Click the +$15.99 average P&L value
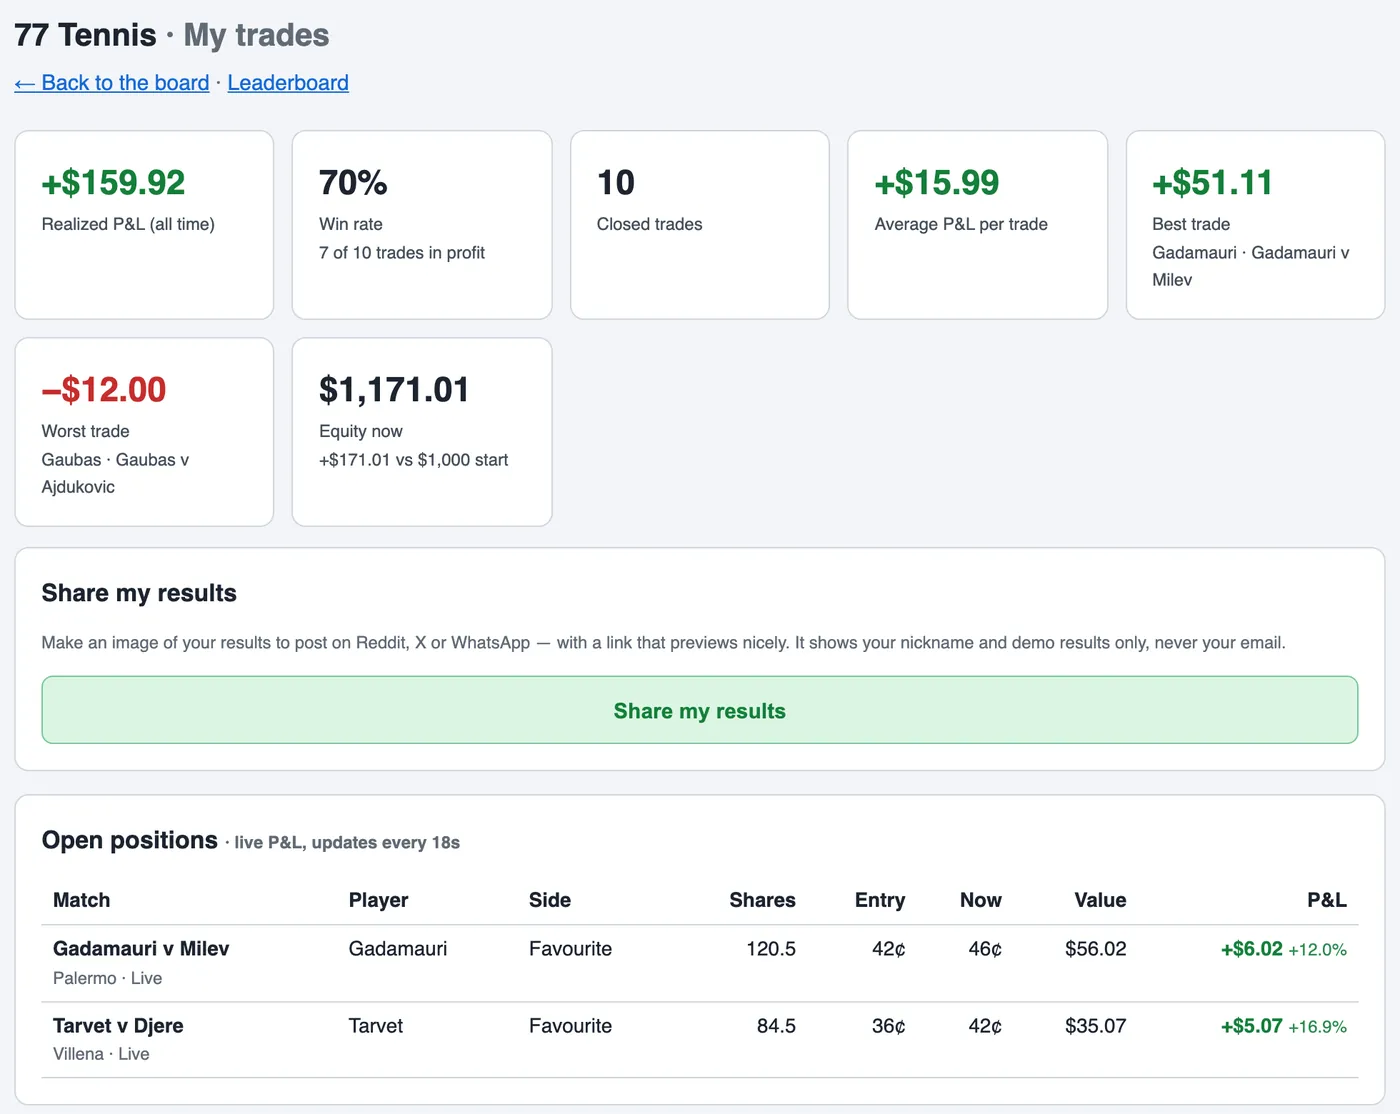The width and height of the screenshot is (1400, 1114). tap(937, 183)
